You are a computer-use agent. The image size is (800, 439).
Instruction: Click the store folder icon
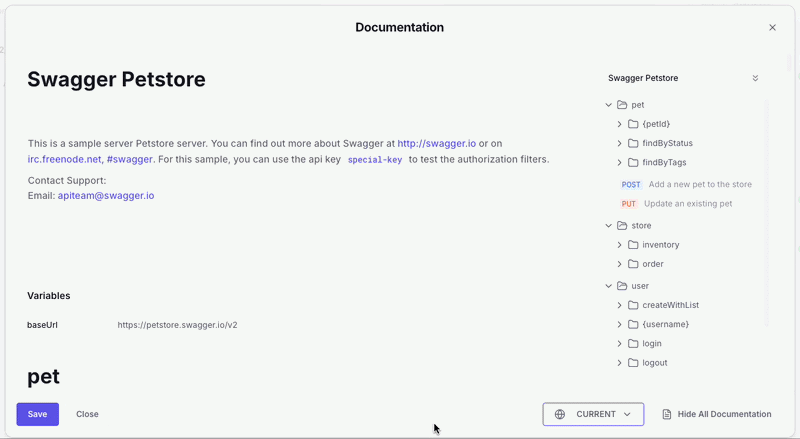coord(622,226)
